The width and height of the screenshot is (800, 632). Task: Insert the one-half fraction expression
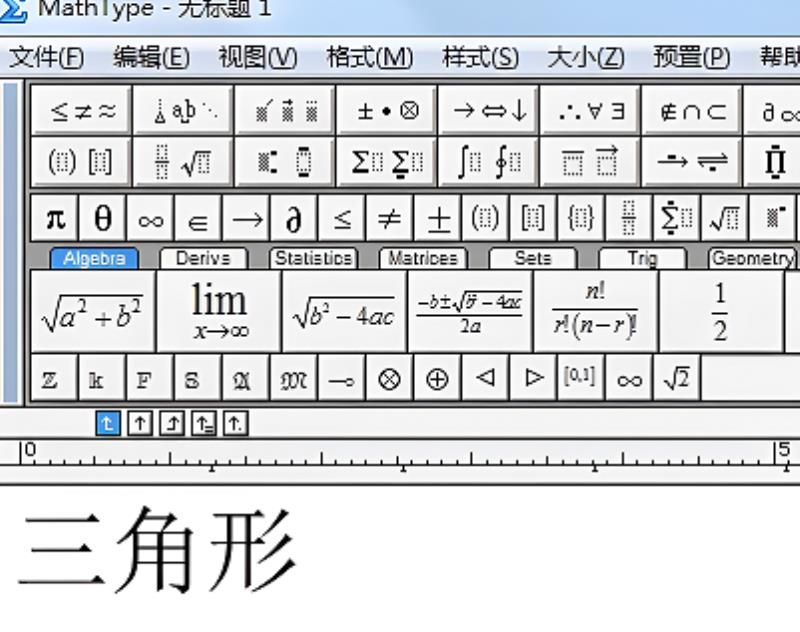point(721,312)
